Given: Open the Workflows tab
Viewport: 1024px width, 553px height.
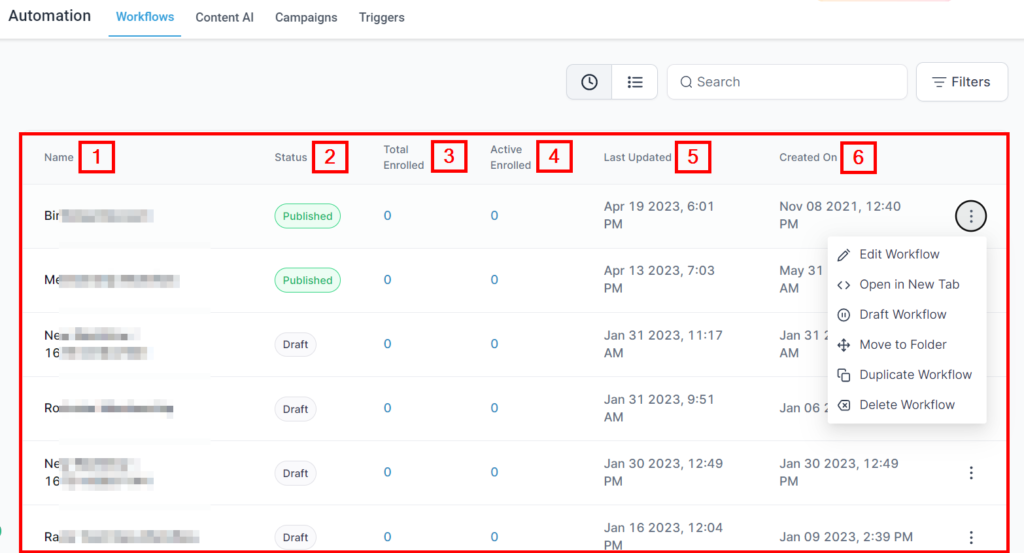Looking at the screenshot, I should click(x=145, y=17).
